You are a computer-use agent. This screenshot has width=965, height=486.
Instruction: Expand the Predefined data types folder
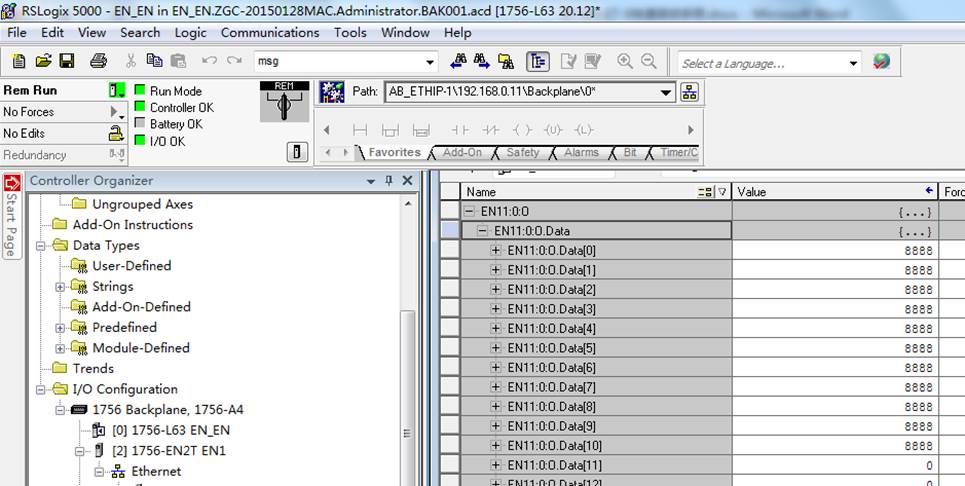click(60, 328)
